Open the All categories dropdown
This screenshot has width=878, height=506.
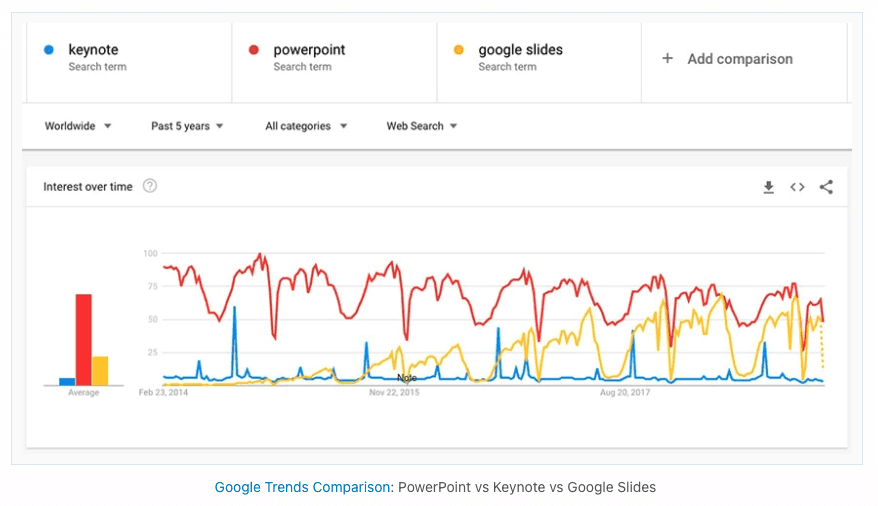(x=306, y=126)
